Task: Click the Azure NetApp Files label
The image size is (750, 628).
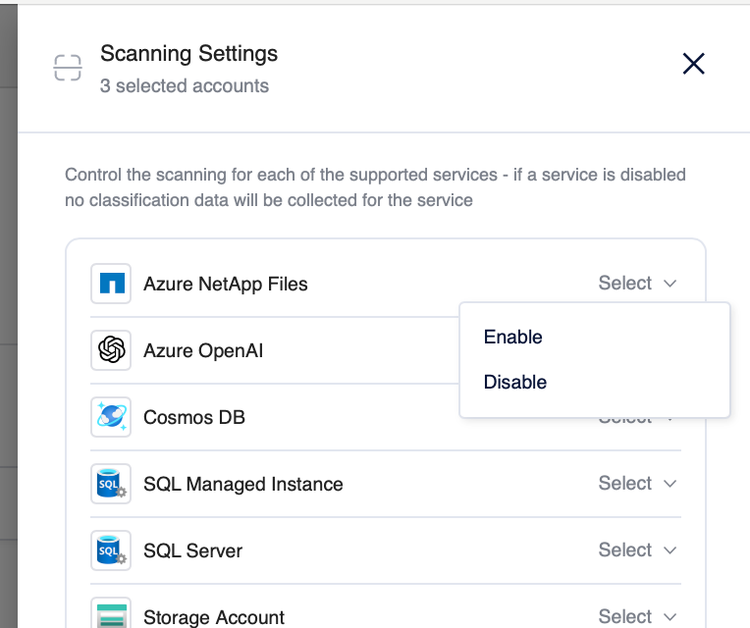Action: (x=225, y=284)
